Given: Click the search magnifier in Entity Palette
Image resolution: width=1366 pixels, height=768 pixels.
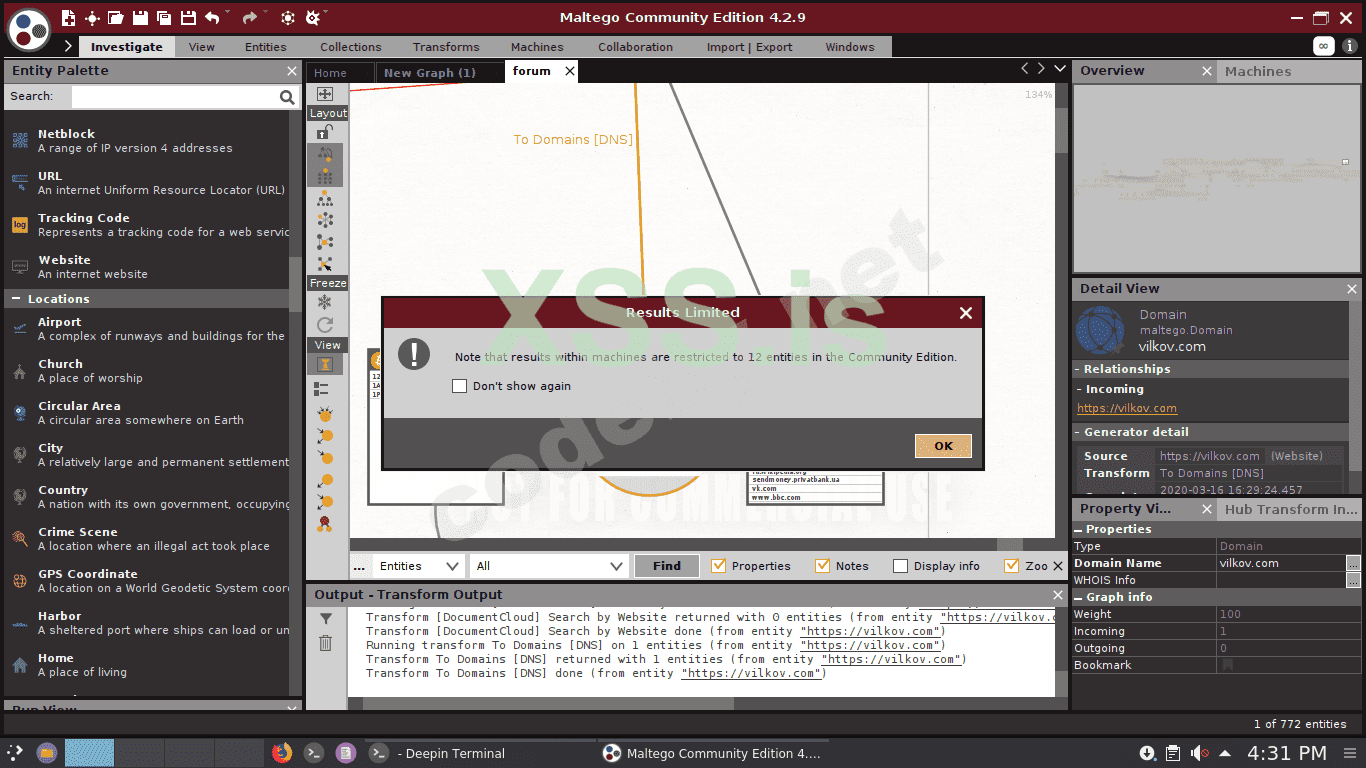Looking at the screenshot, I should point(287,97).
